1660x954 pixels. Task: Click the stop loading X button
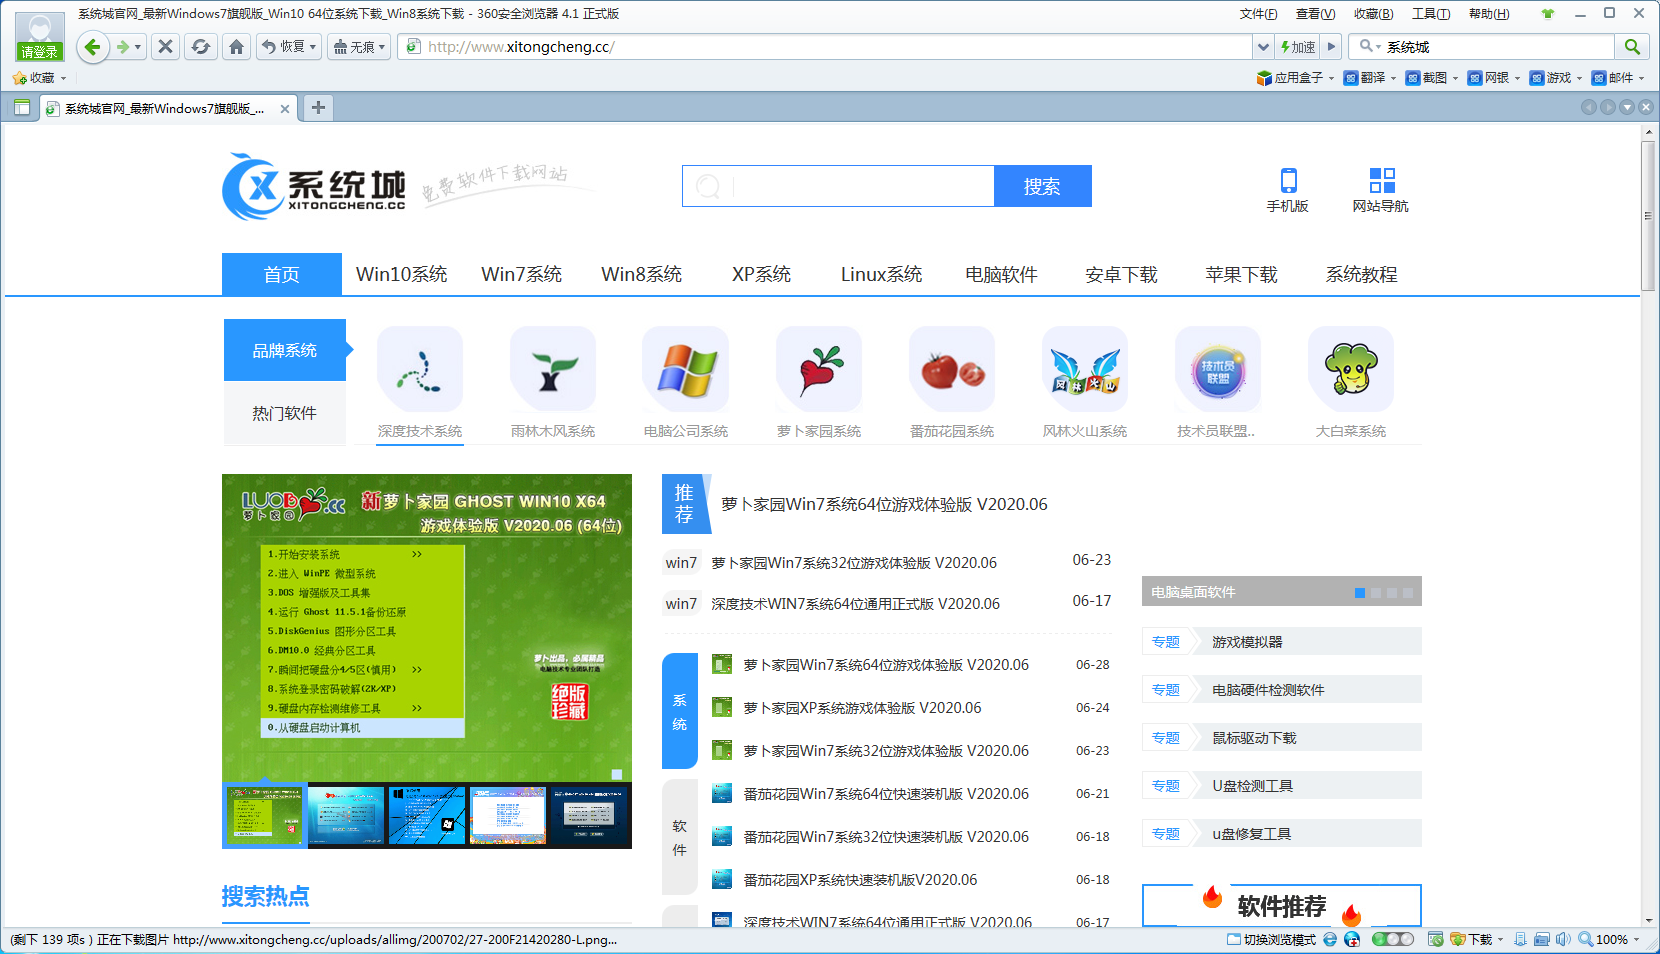pyautogui.click(x=166, y=47)
